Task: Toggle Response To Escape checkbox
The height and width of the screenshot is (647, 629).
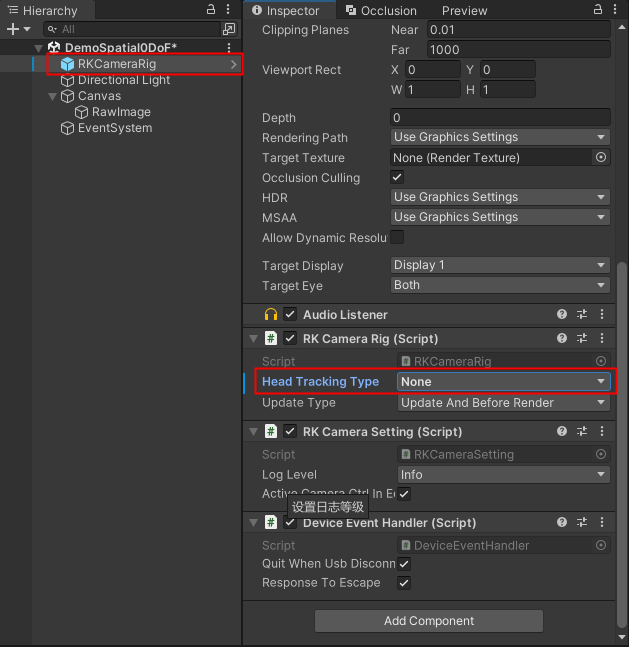Action: (x=404, y=583)
